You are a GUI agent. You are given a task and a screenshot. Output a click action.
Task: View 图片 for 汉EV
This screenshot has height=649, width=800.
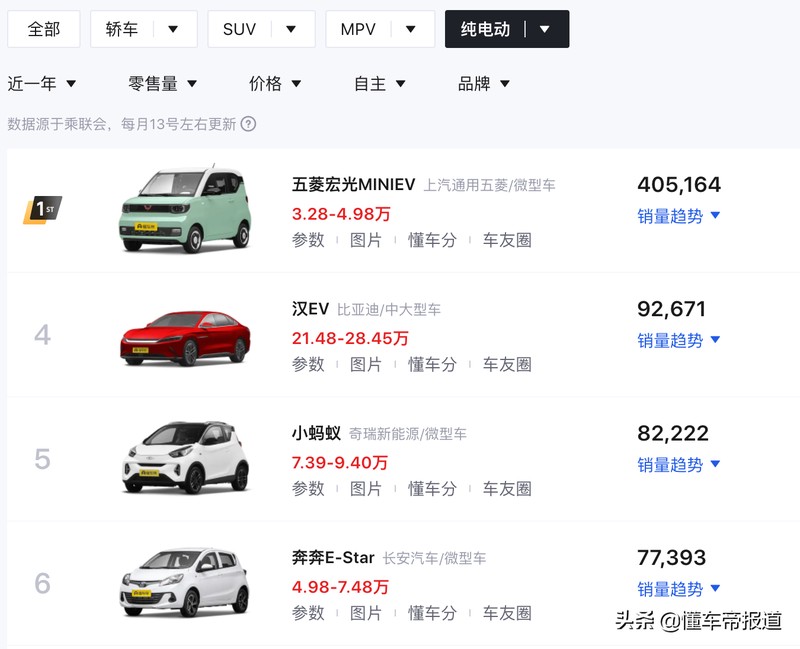coord(366,364)
